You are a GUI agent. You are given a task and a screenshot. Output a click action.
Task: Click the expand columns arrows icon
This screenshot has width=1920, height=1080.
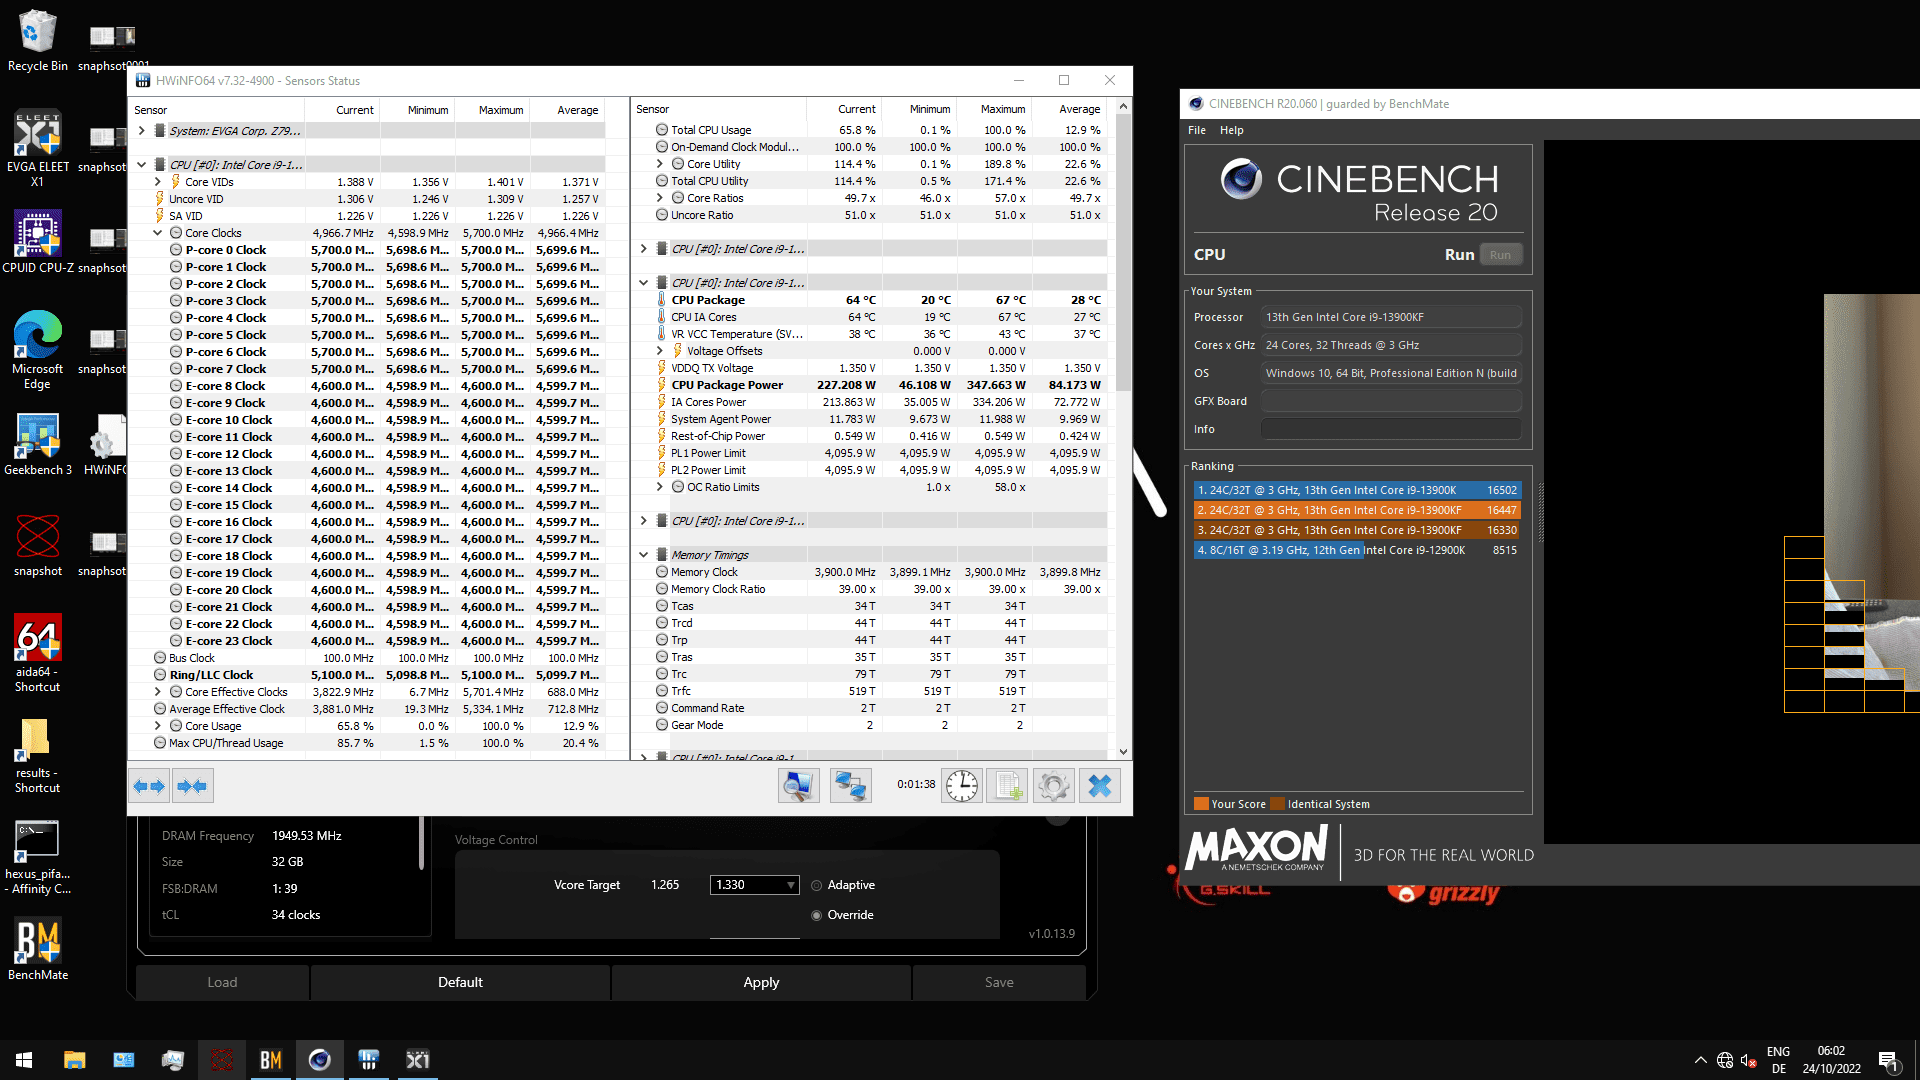pos(149,786)
